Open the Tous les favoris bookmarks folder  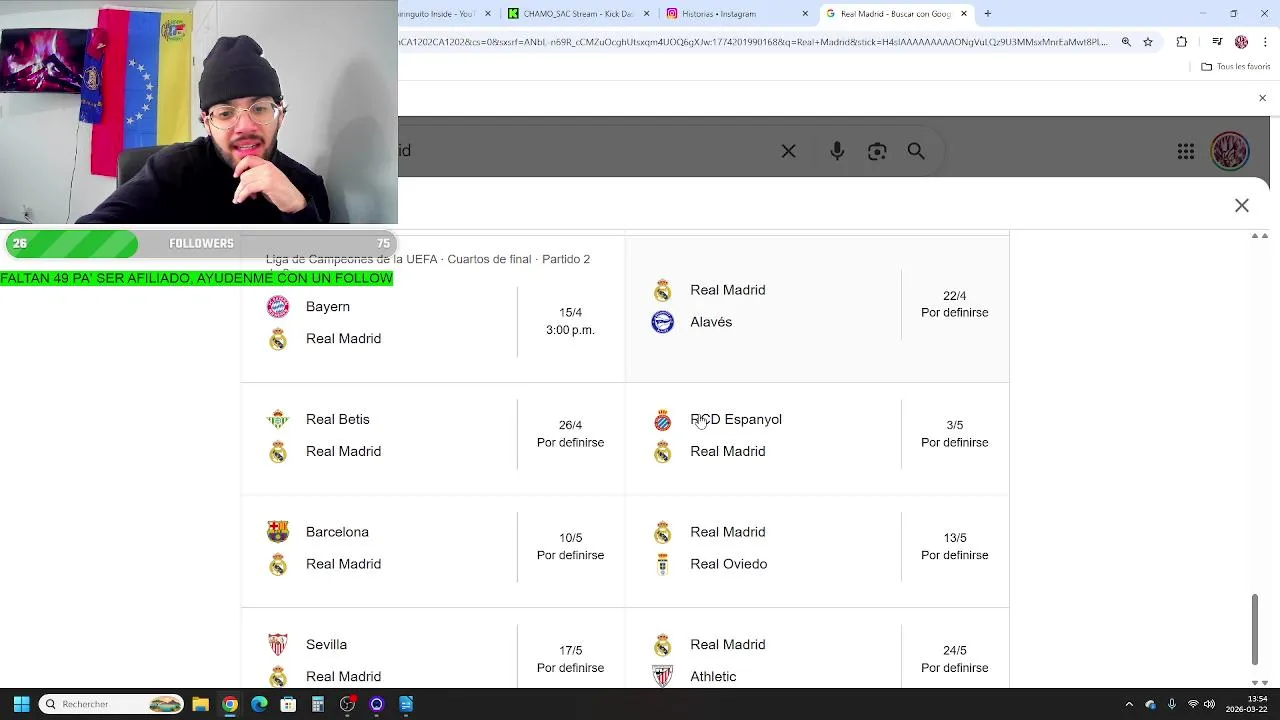pos(1236,67)
